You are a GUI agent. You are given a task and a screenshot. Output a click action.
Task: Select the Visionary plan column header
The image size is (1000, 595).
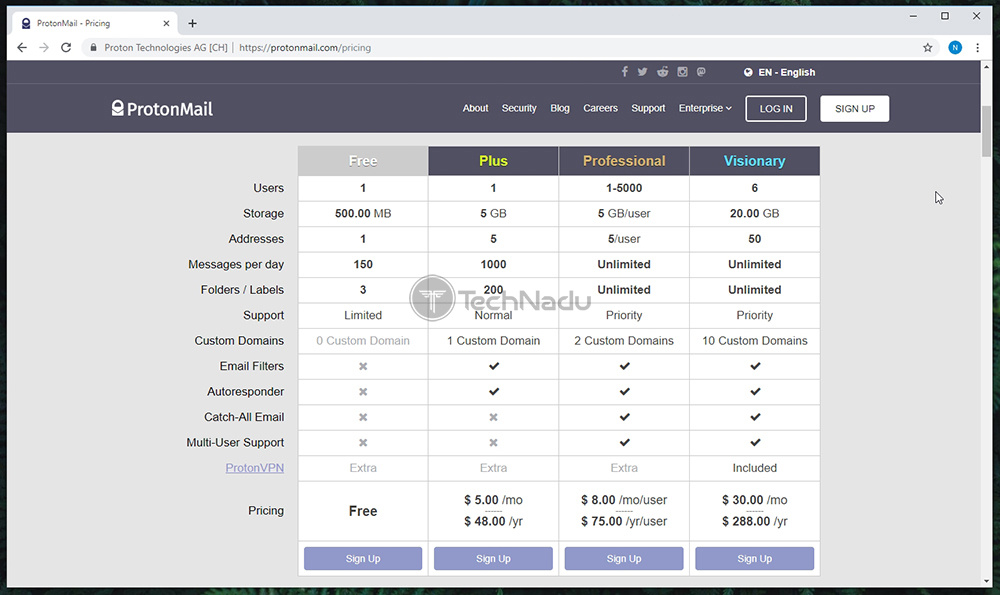click(x=754, y=161)
